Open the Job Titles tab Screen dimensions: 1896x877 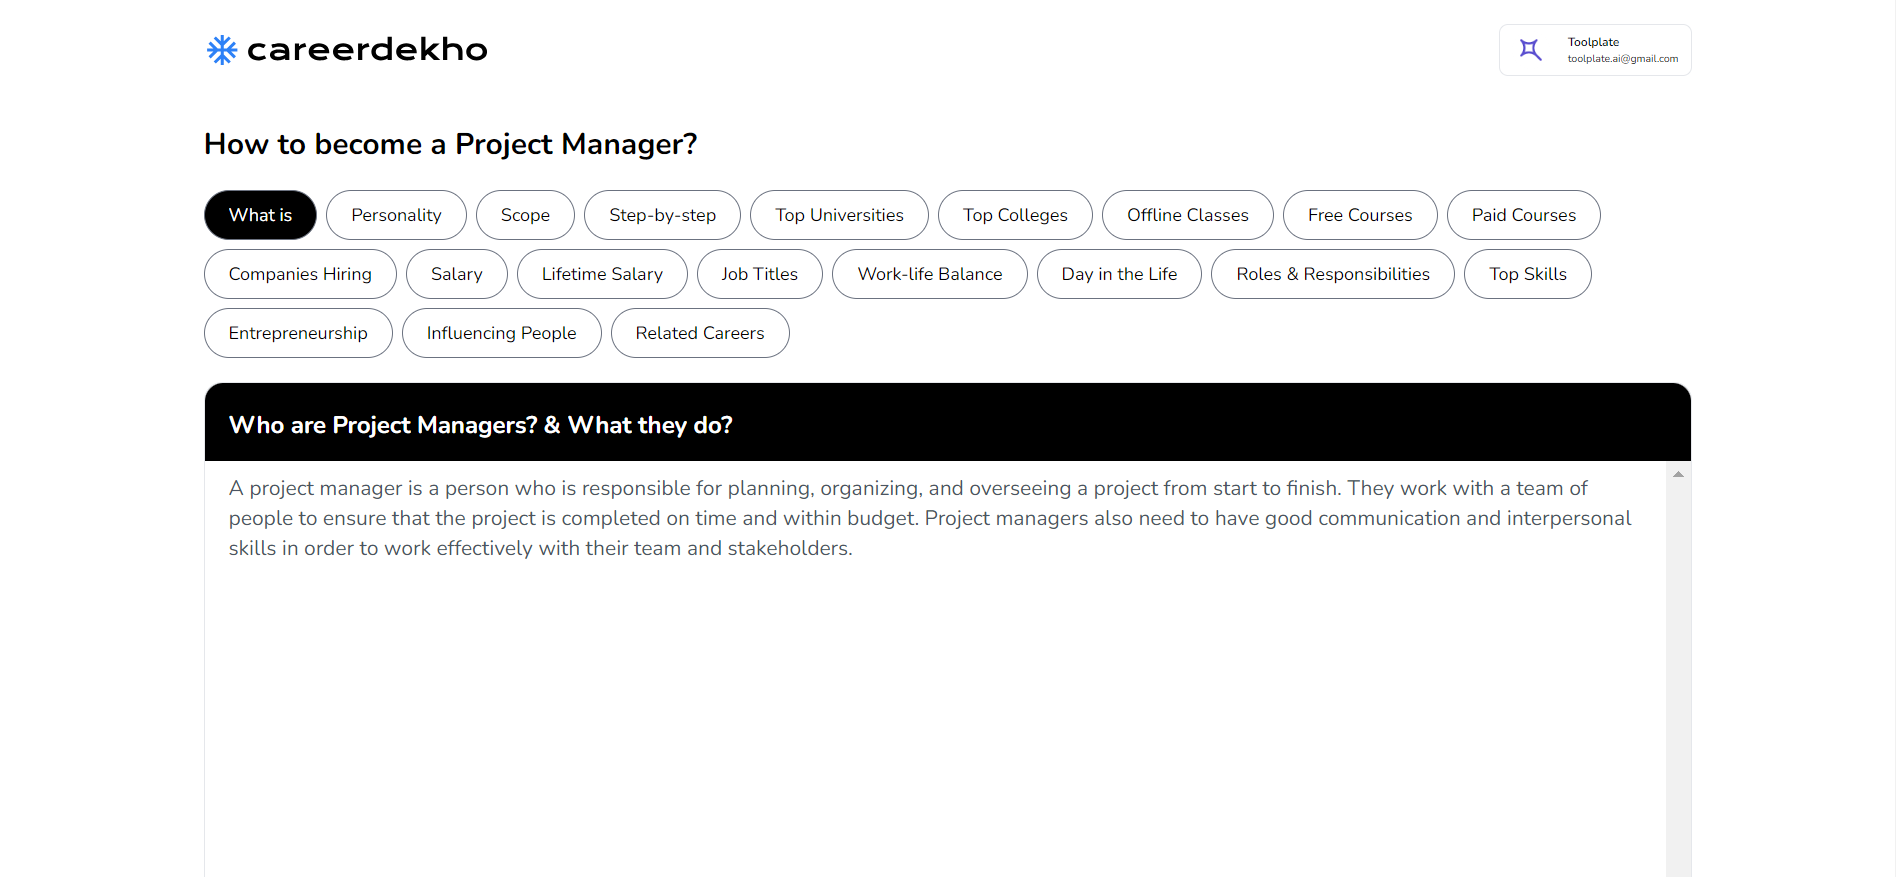coord(760,274)
